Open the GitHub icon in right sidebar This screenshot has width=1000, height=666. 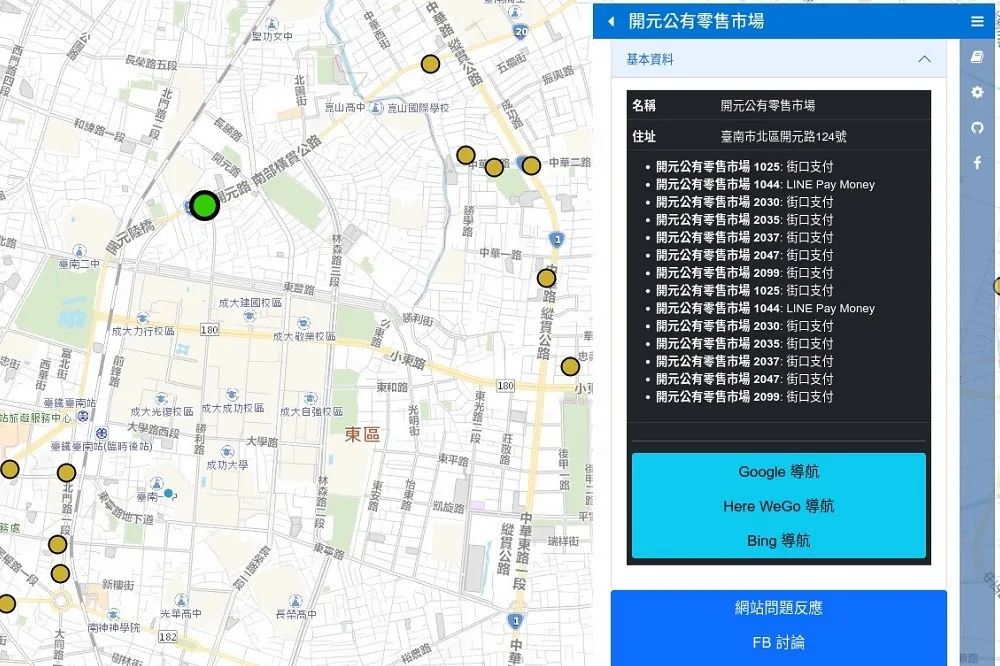tap(977, 128)
